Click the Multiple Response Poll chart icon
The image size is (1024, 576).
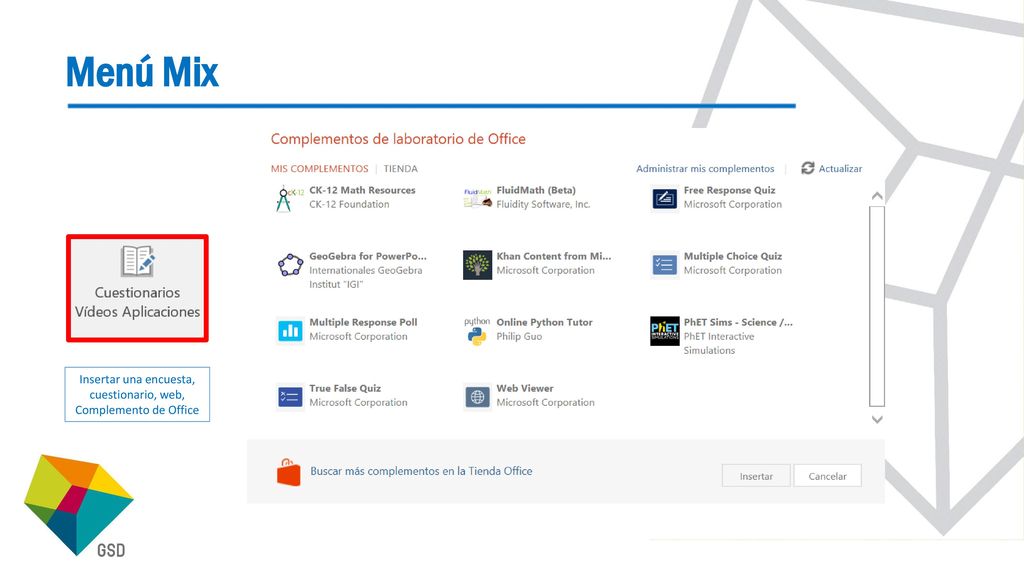tap(290, 330)
